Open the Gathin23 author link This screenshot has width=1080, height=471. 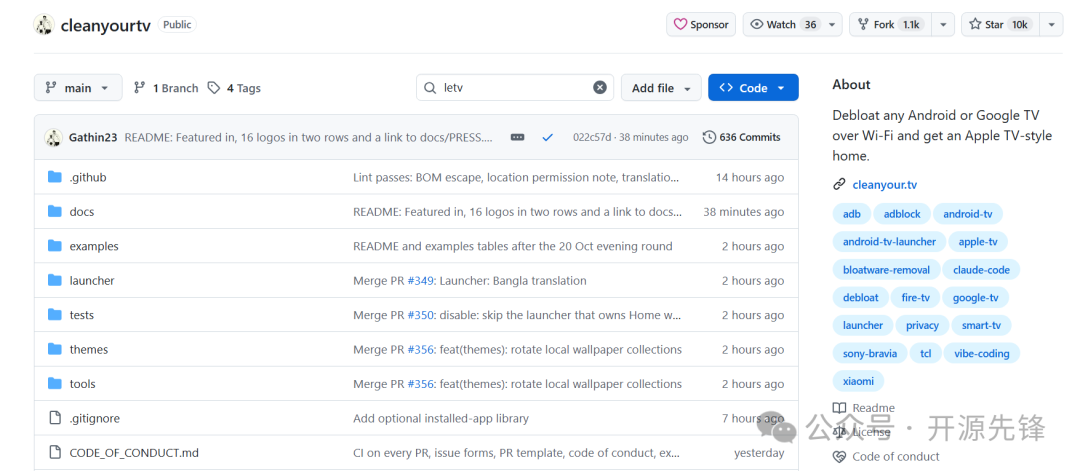coord(94,137)
